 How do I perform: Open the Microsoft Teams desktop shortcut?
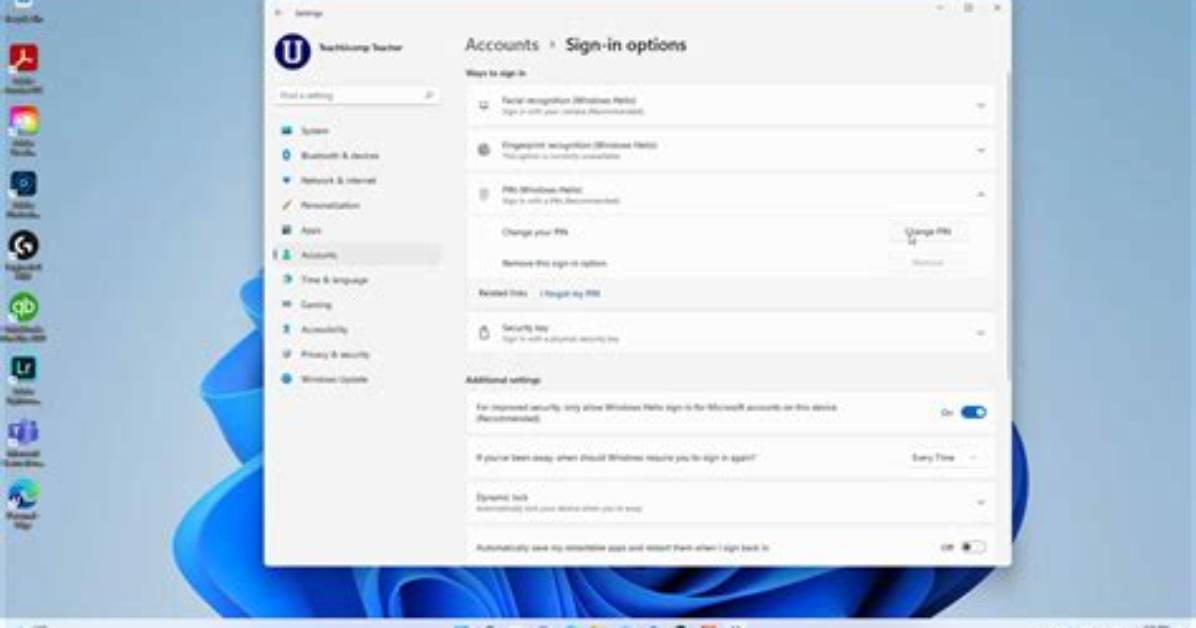(x=24, y=432)
